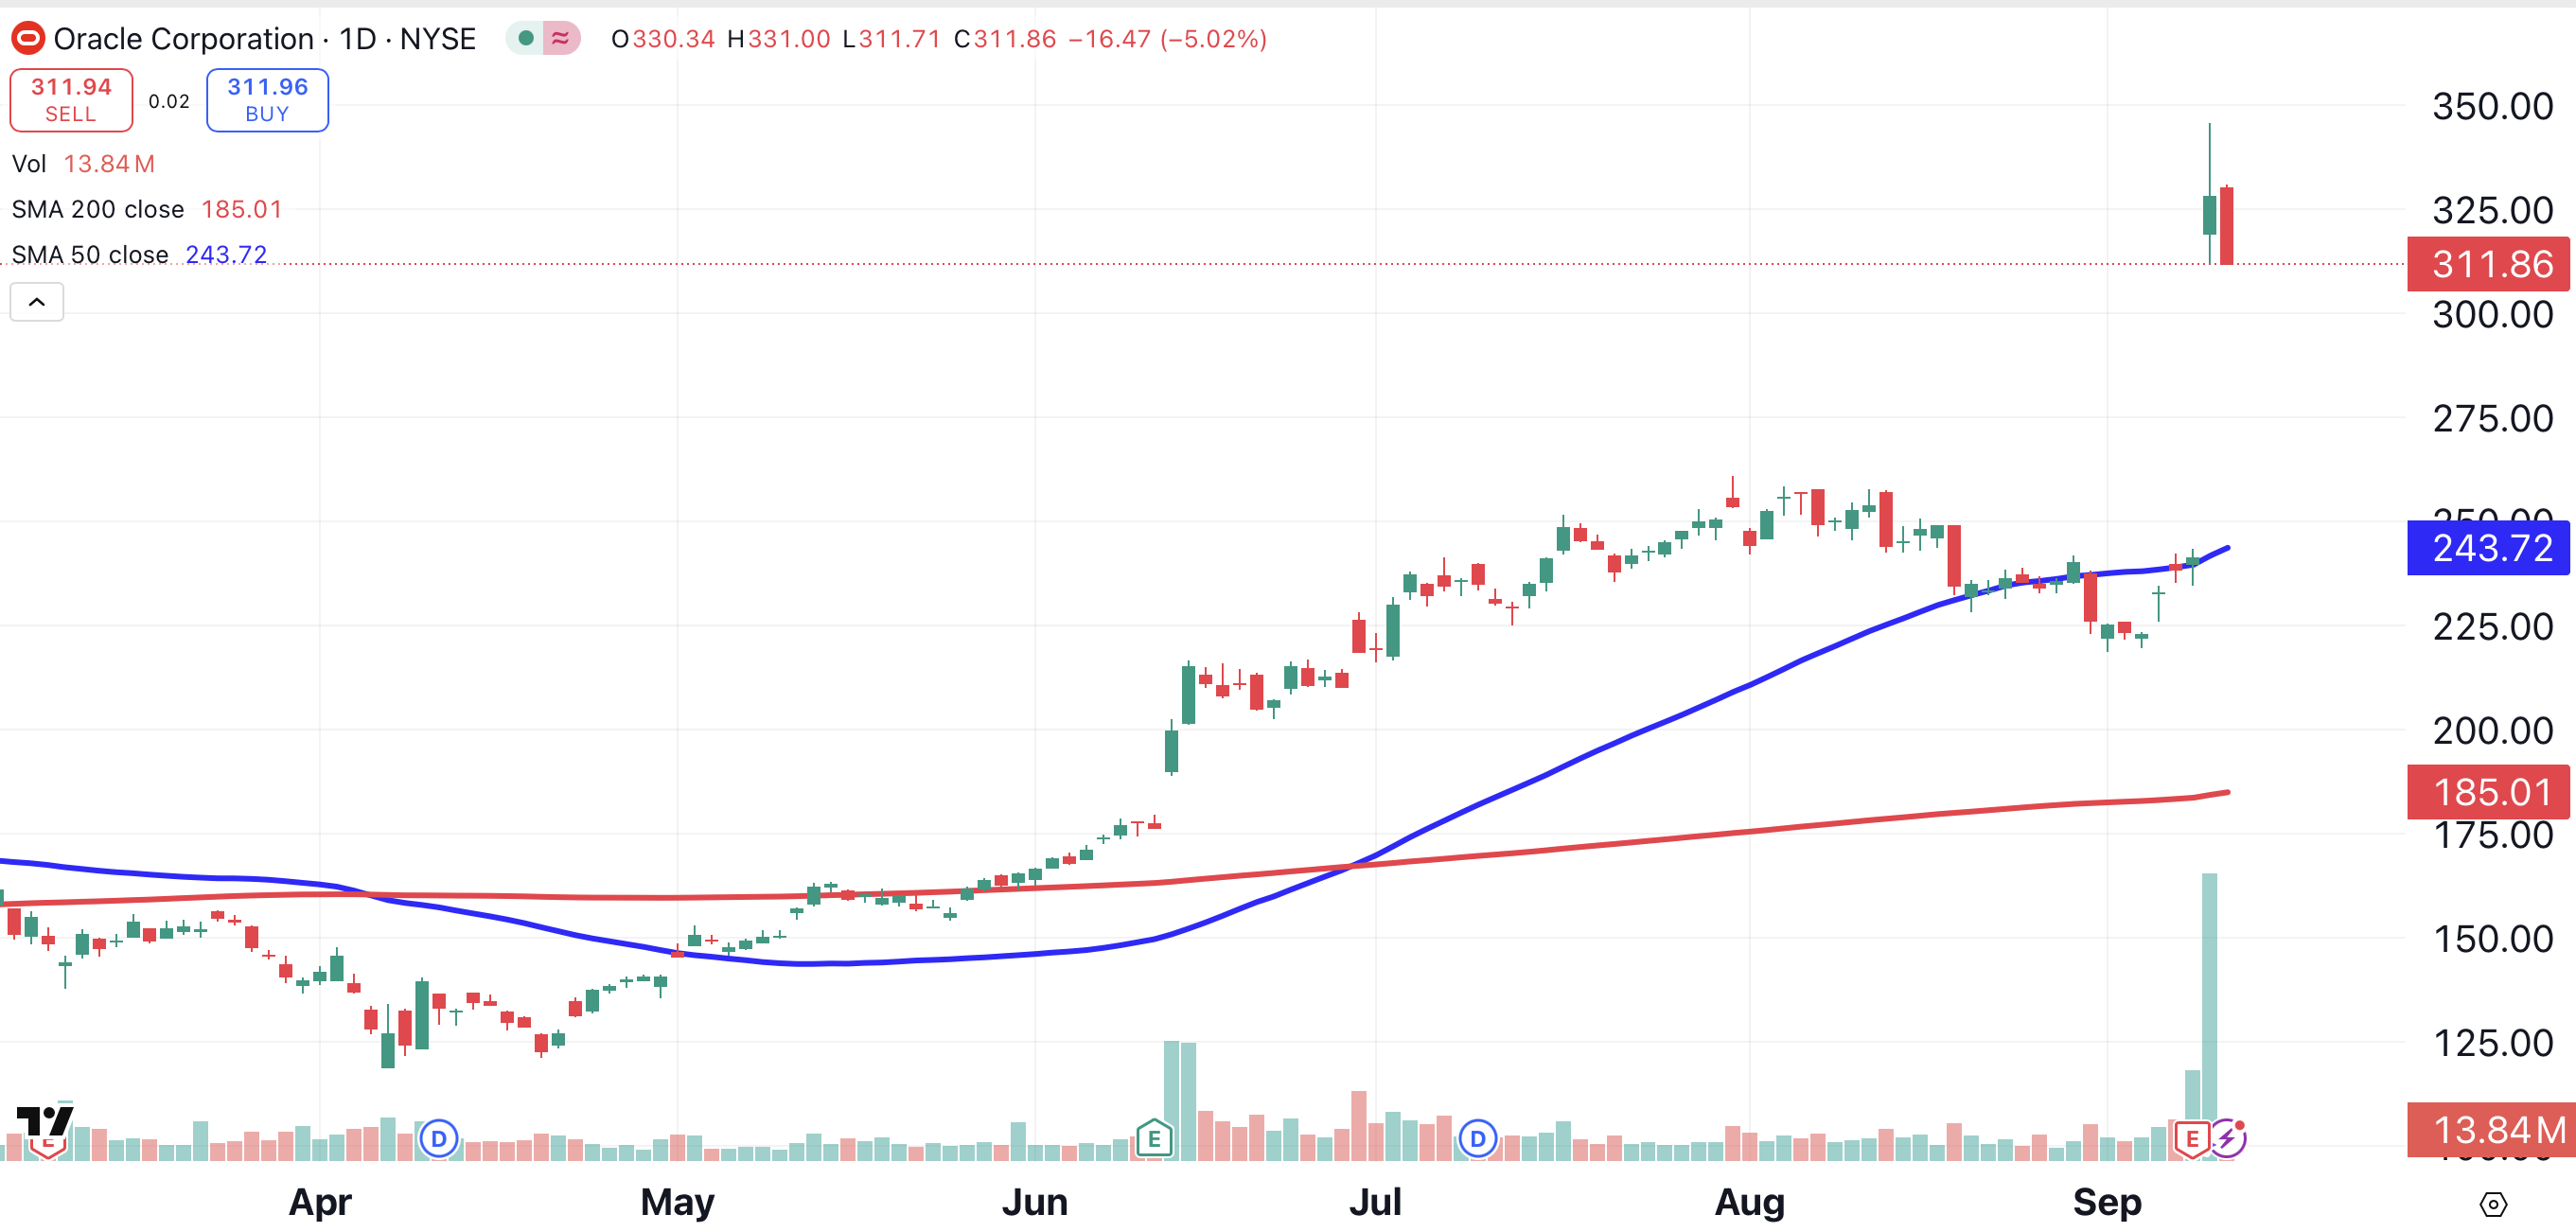
Task: Select the Vol indicator legend entry
Action: point(30,164)
